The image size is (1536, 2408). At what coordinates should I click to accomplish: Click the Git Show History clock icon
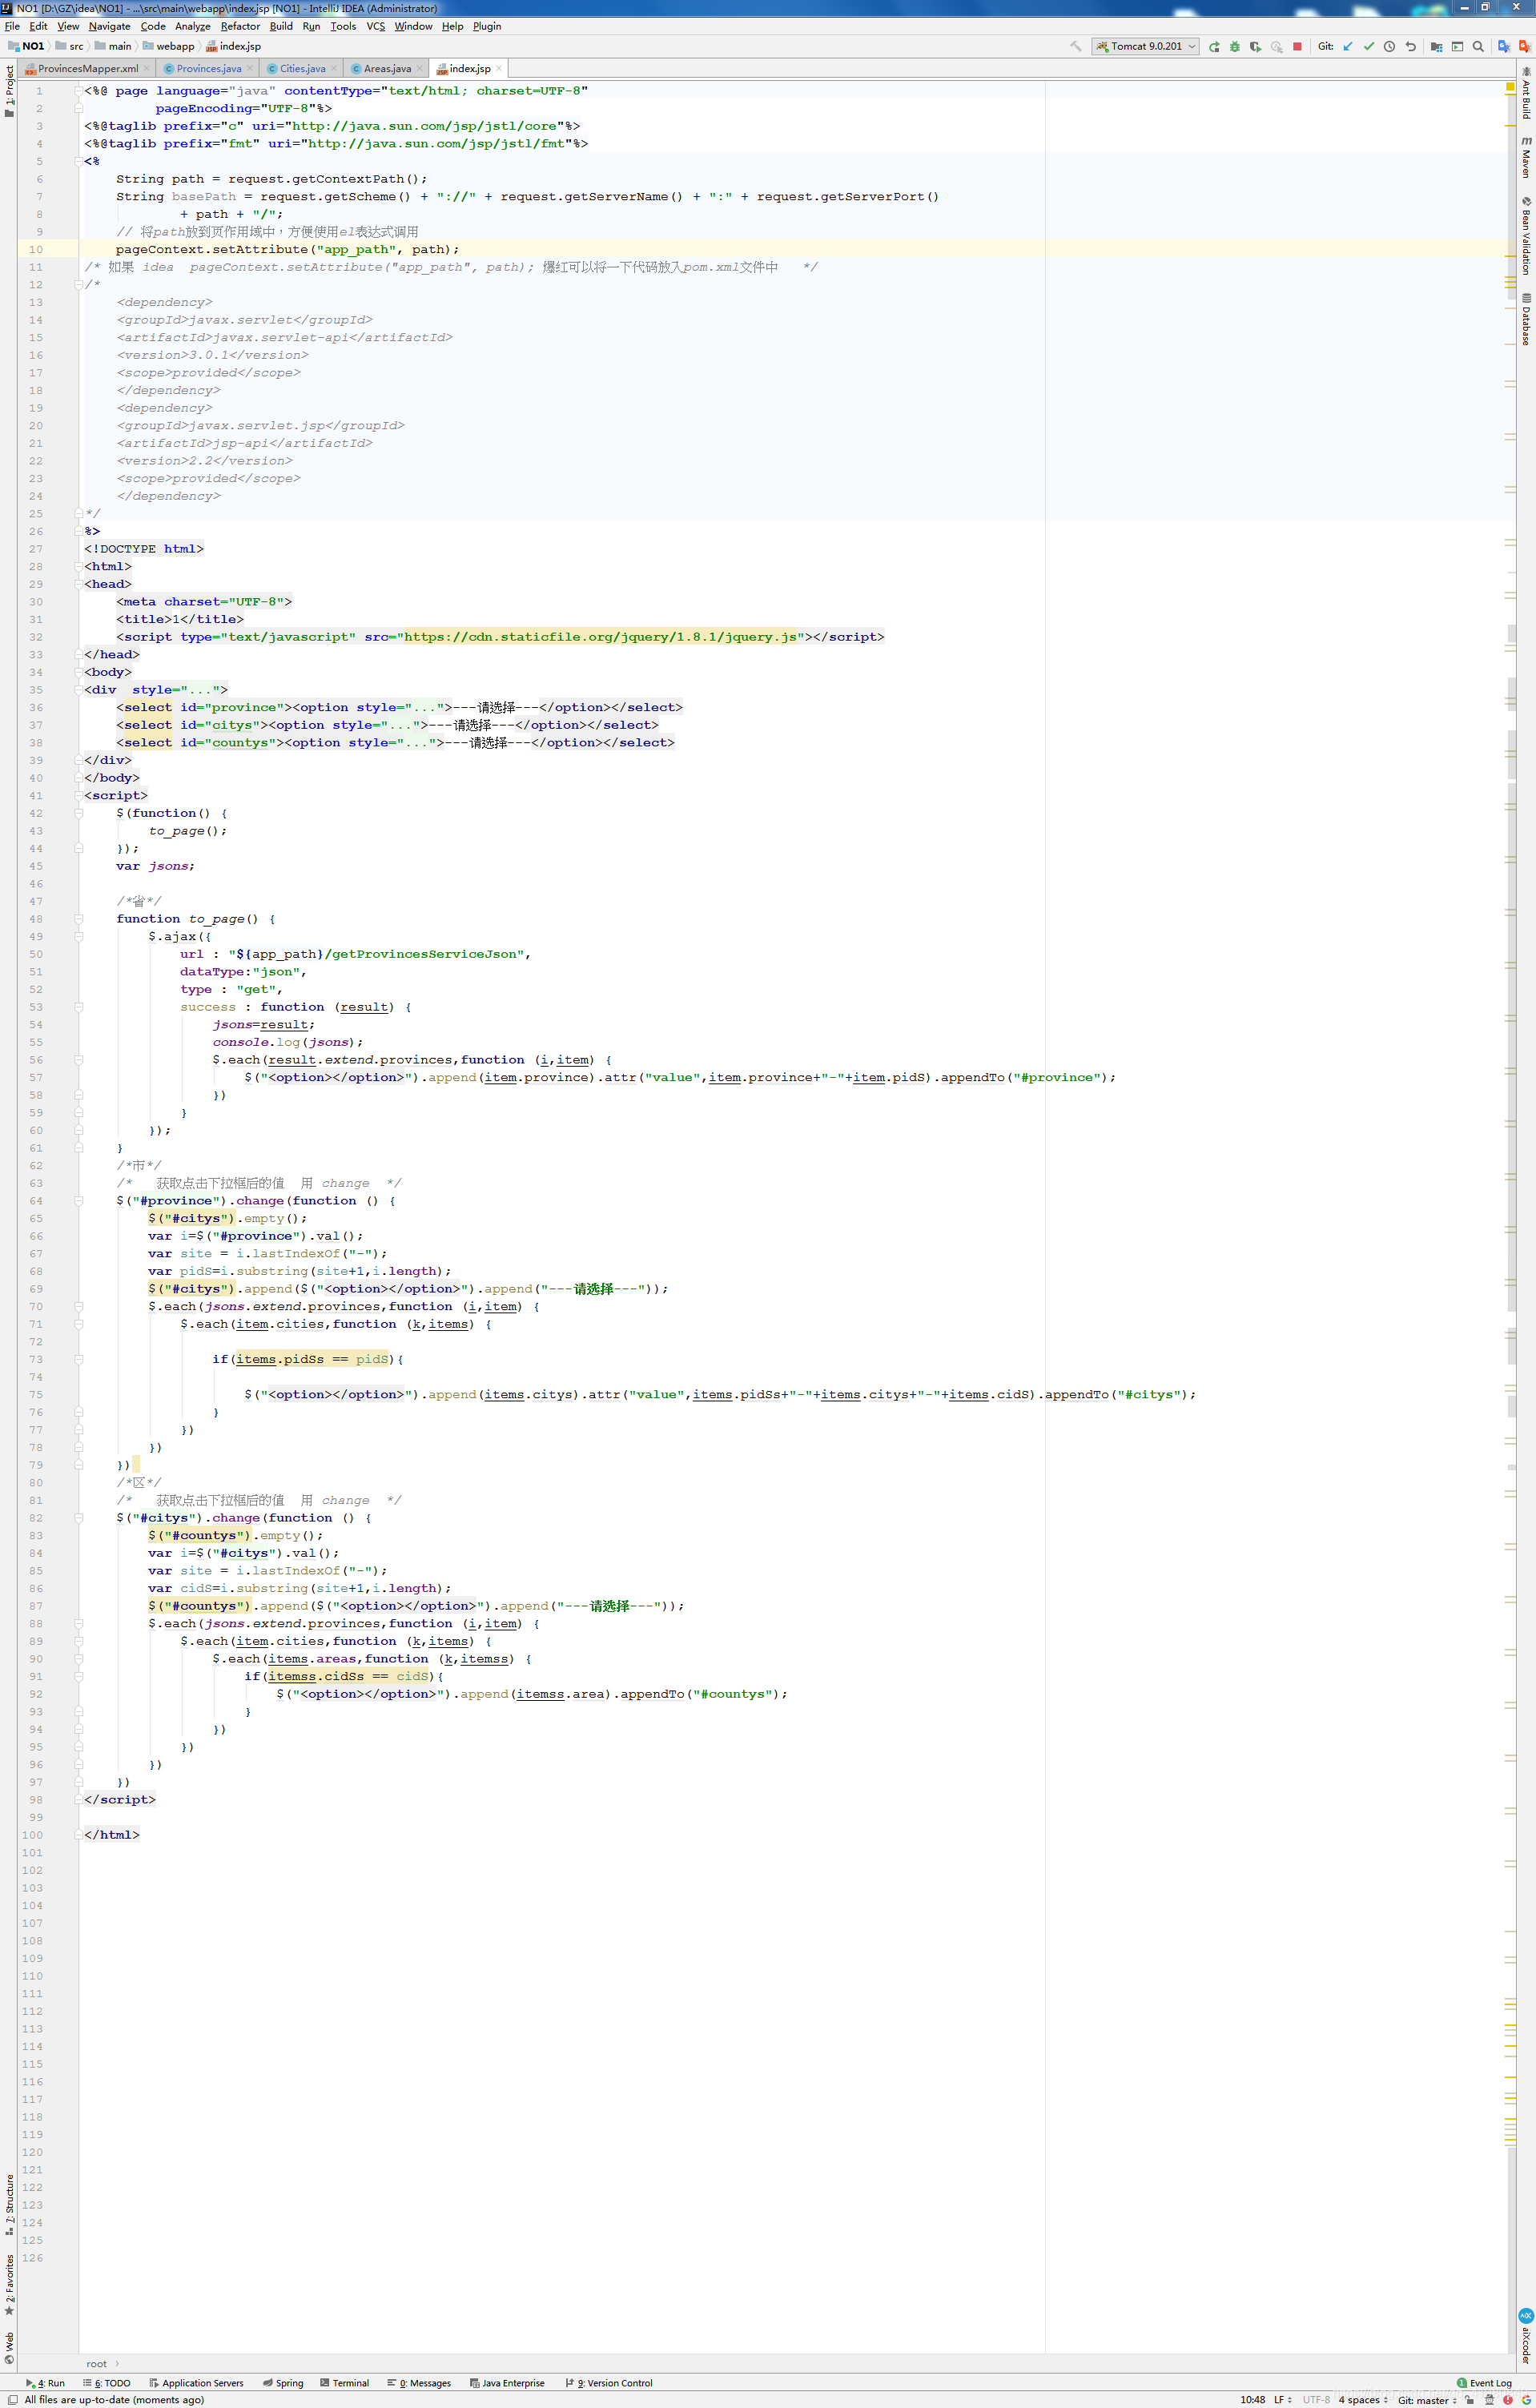pos(1390,46)
